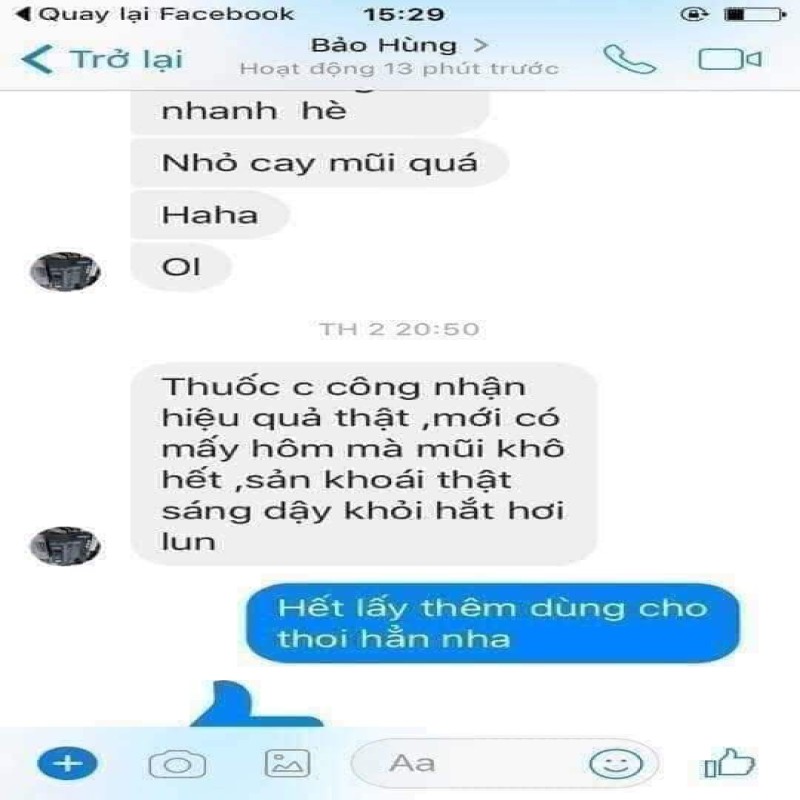Tap avatar beside long gray message

click(x=65, y=545)
